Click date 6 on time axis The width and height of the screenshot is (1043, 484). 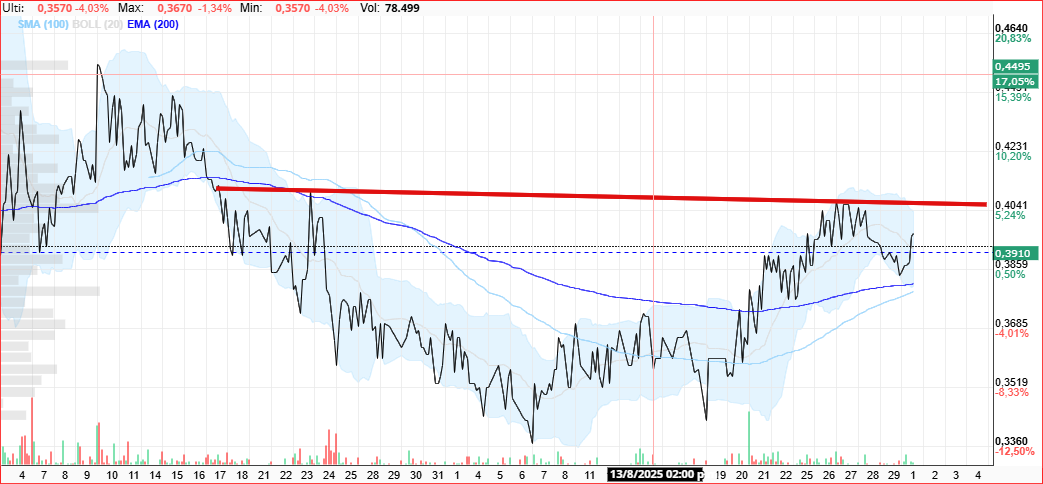click(522, 475)
